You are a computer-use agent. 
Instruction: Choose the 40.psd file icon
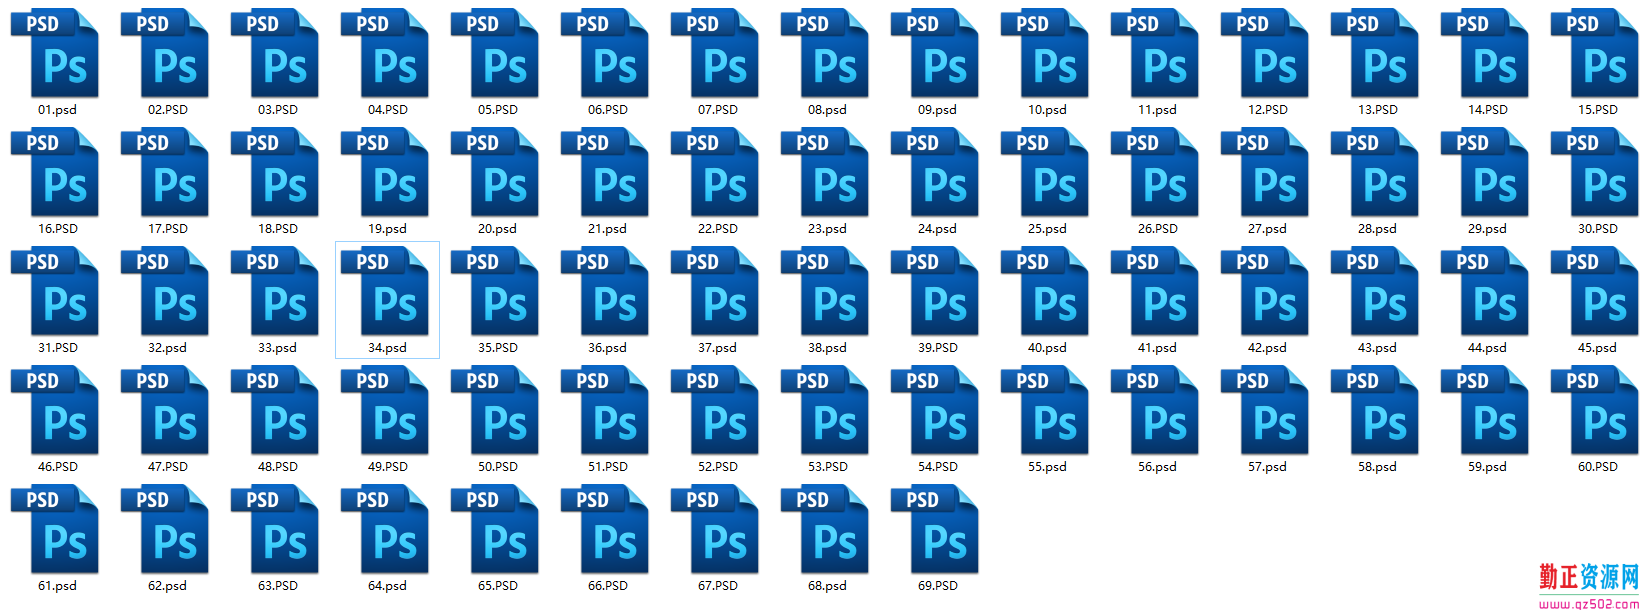[x=1045, y=291]
